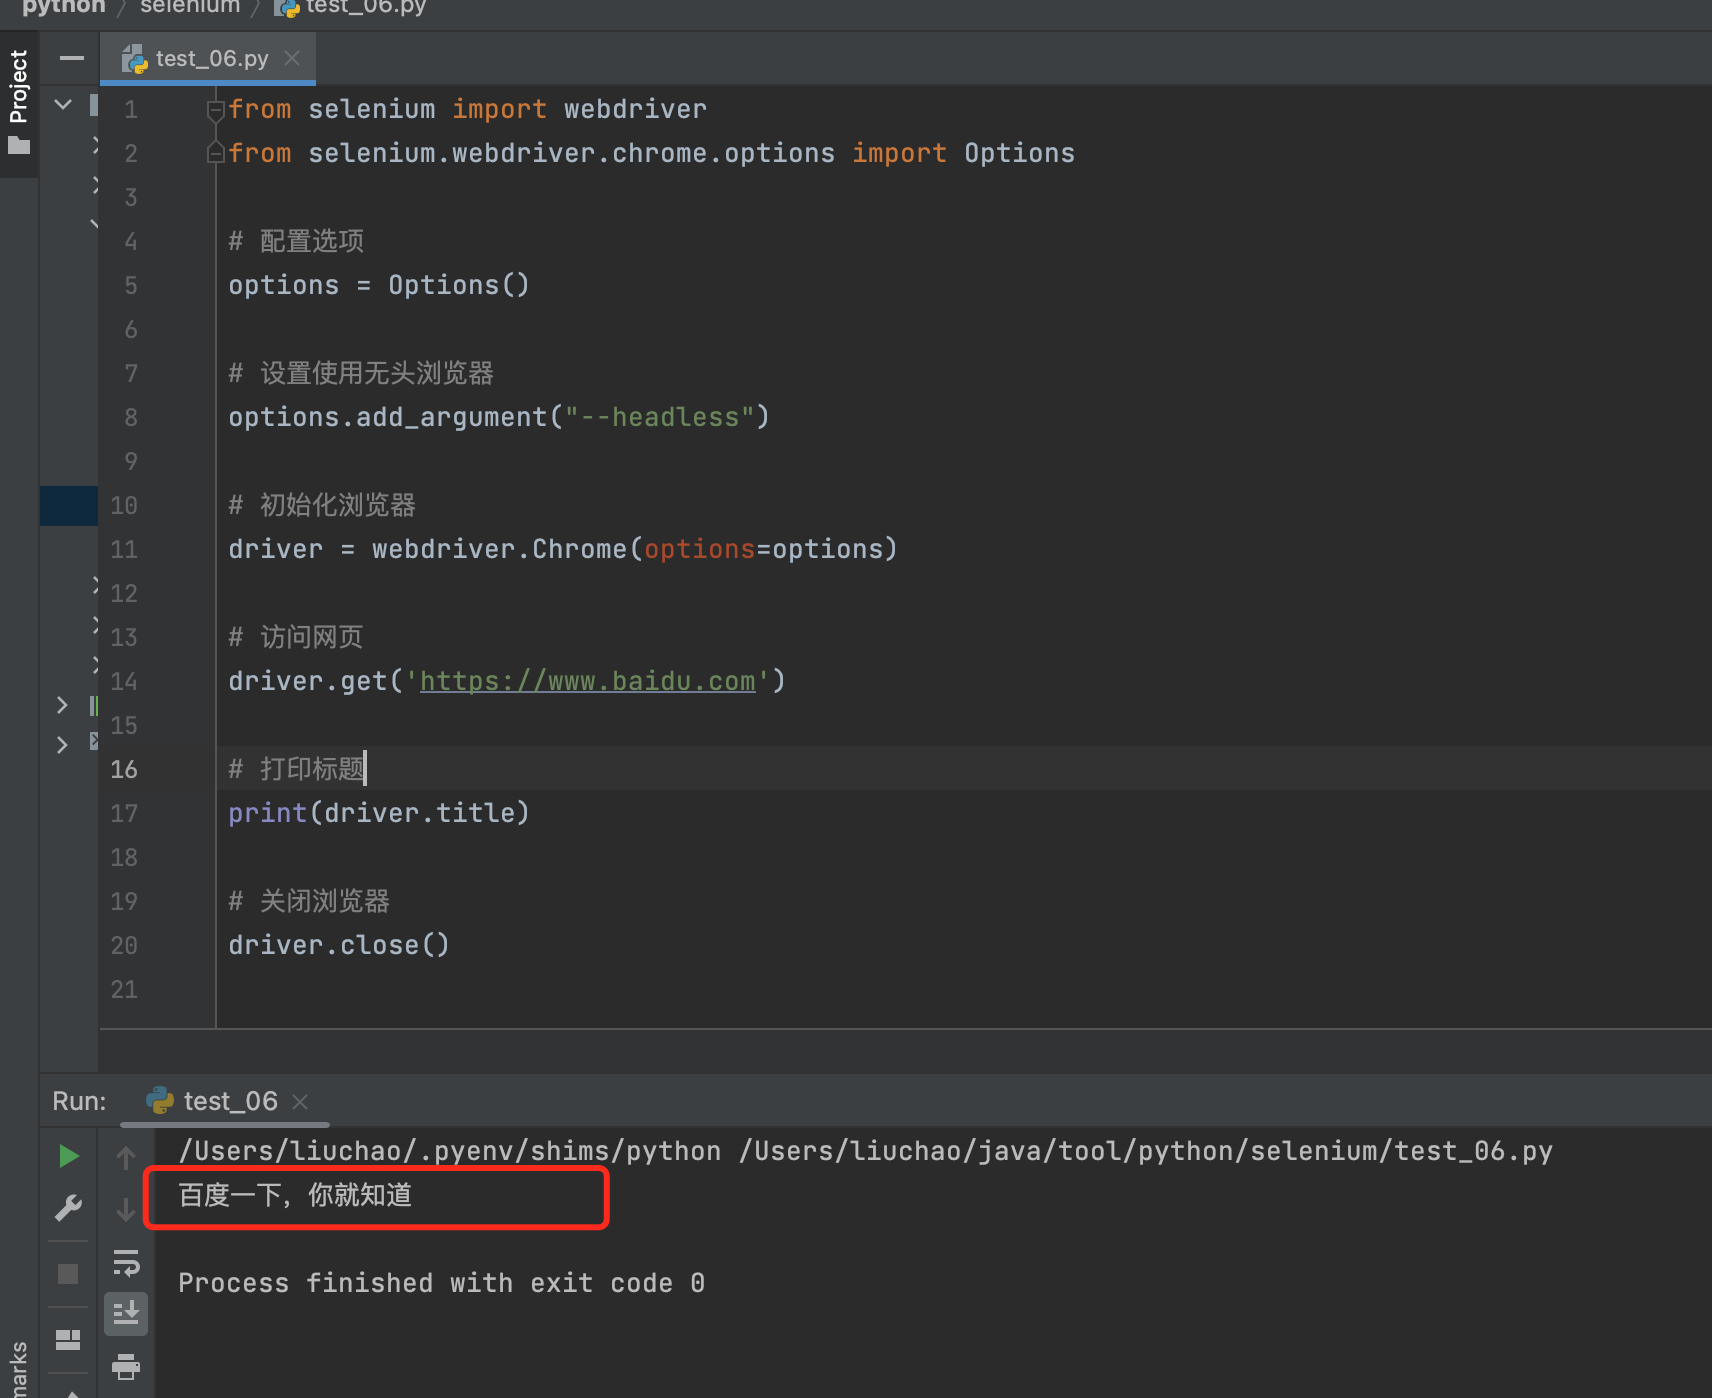
Task: Stop the process with the square icon
Action: [x=68, y=1274]
